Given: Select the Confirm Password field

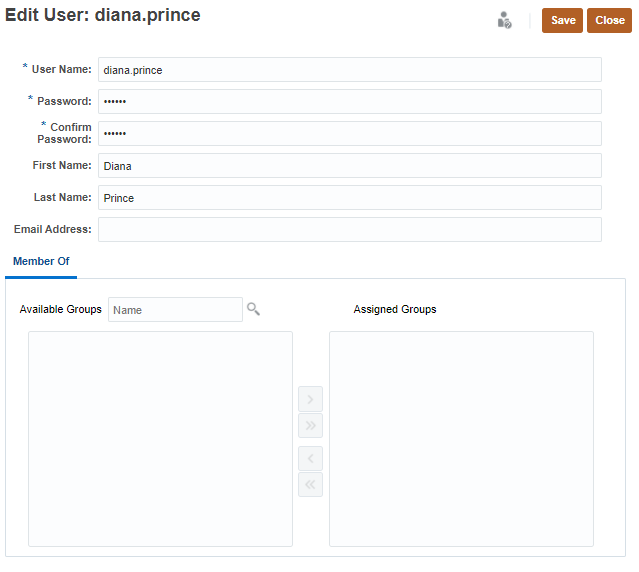Looking at the screenshot, I should pos(349,134).
